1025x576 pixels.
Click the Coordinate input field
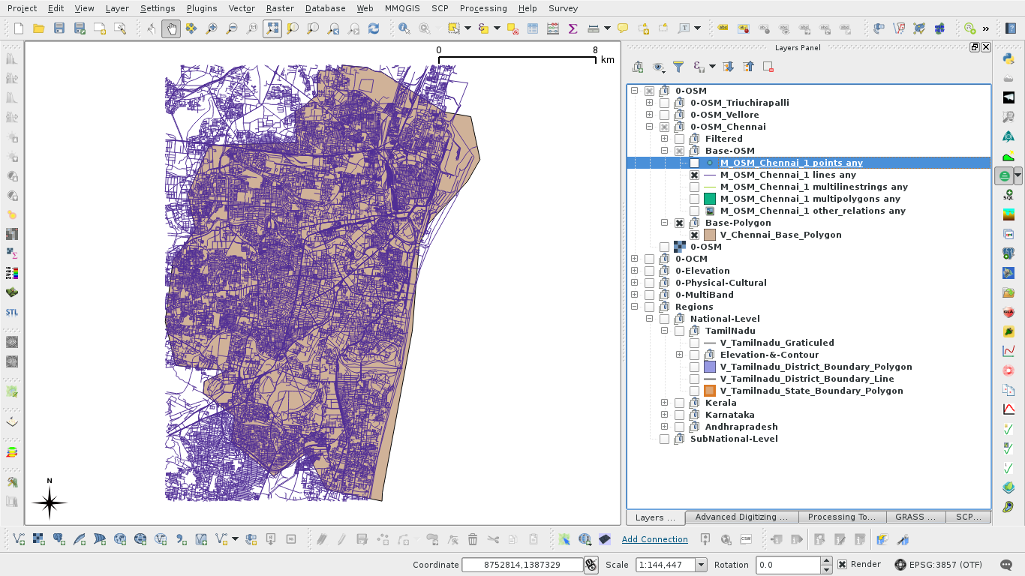click(x=522, y=565)
